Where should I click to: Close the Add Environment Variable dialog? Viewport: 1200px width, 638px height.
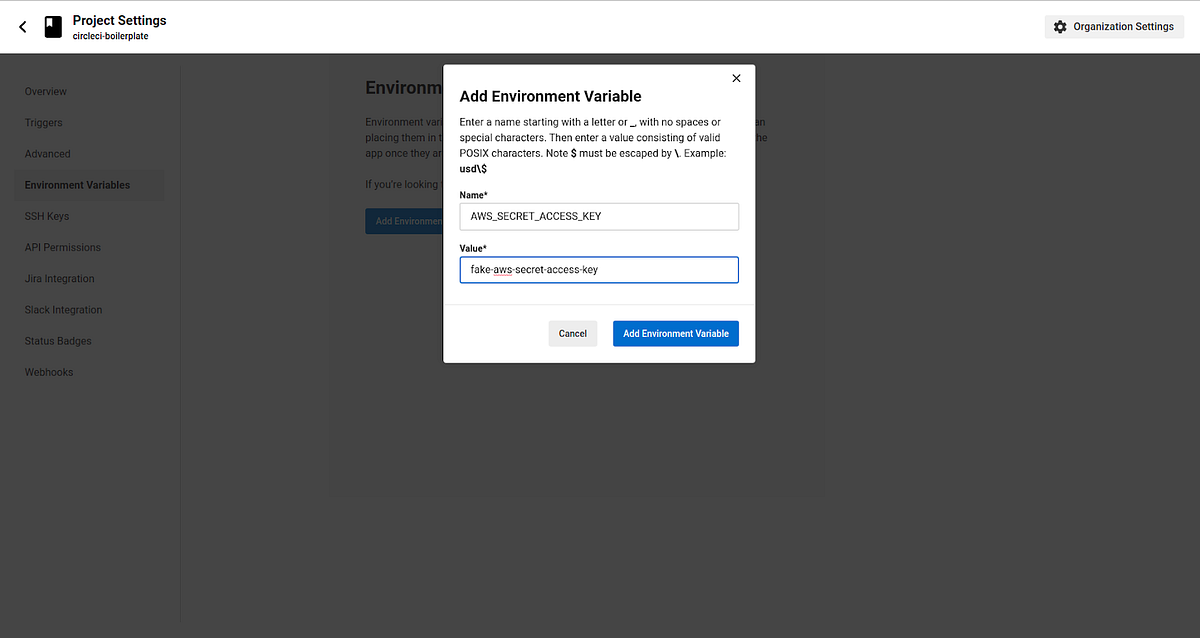tap(736, 78)
